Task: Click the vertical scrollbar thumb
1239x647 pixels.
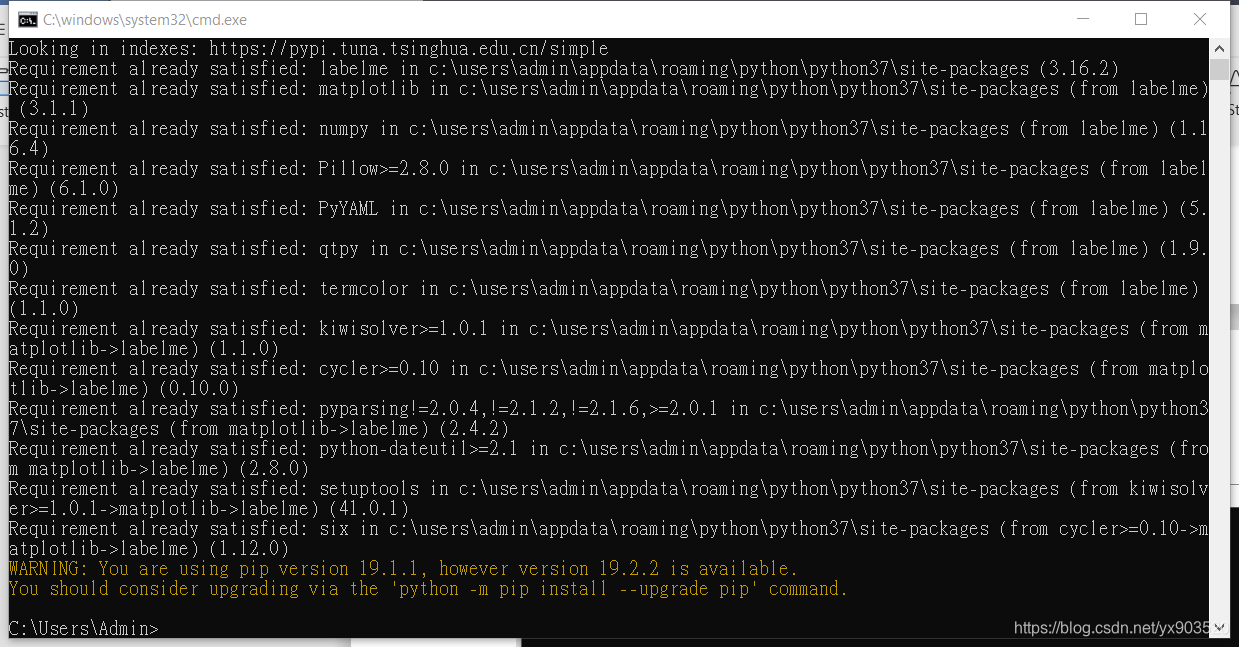Action: point(1219,69)
